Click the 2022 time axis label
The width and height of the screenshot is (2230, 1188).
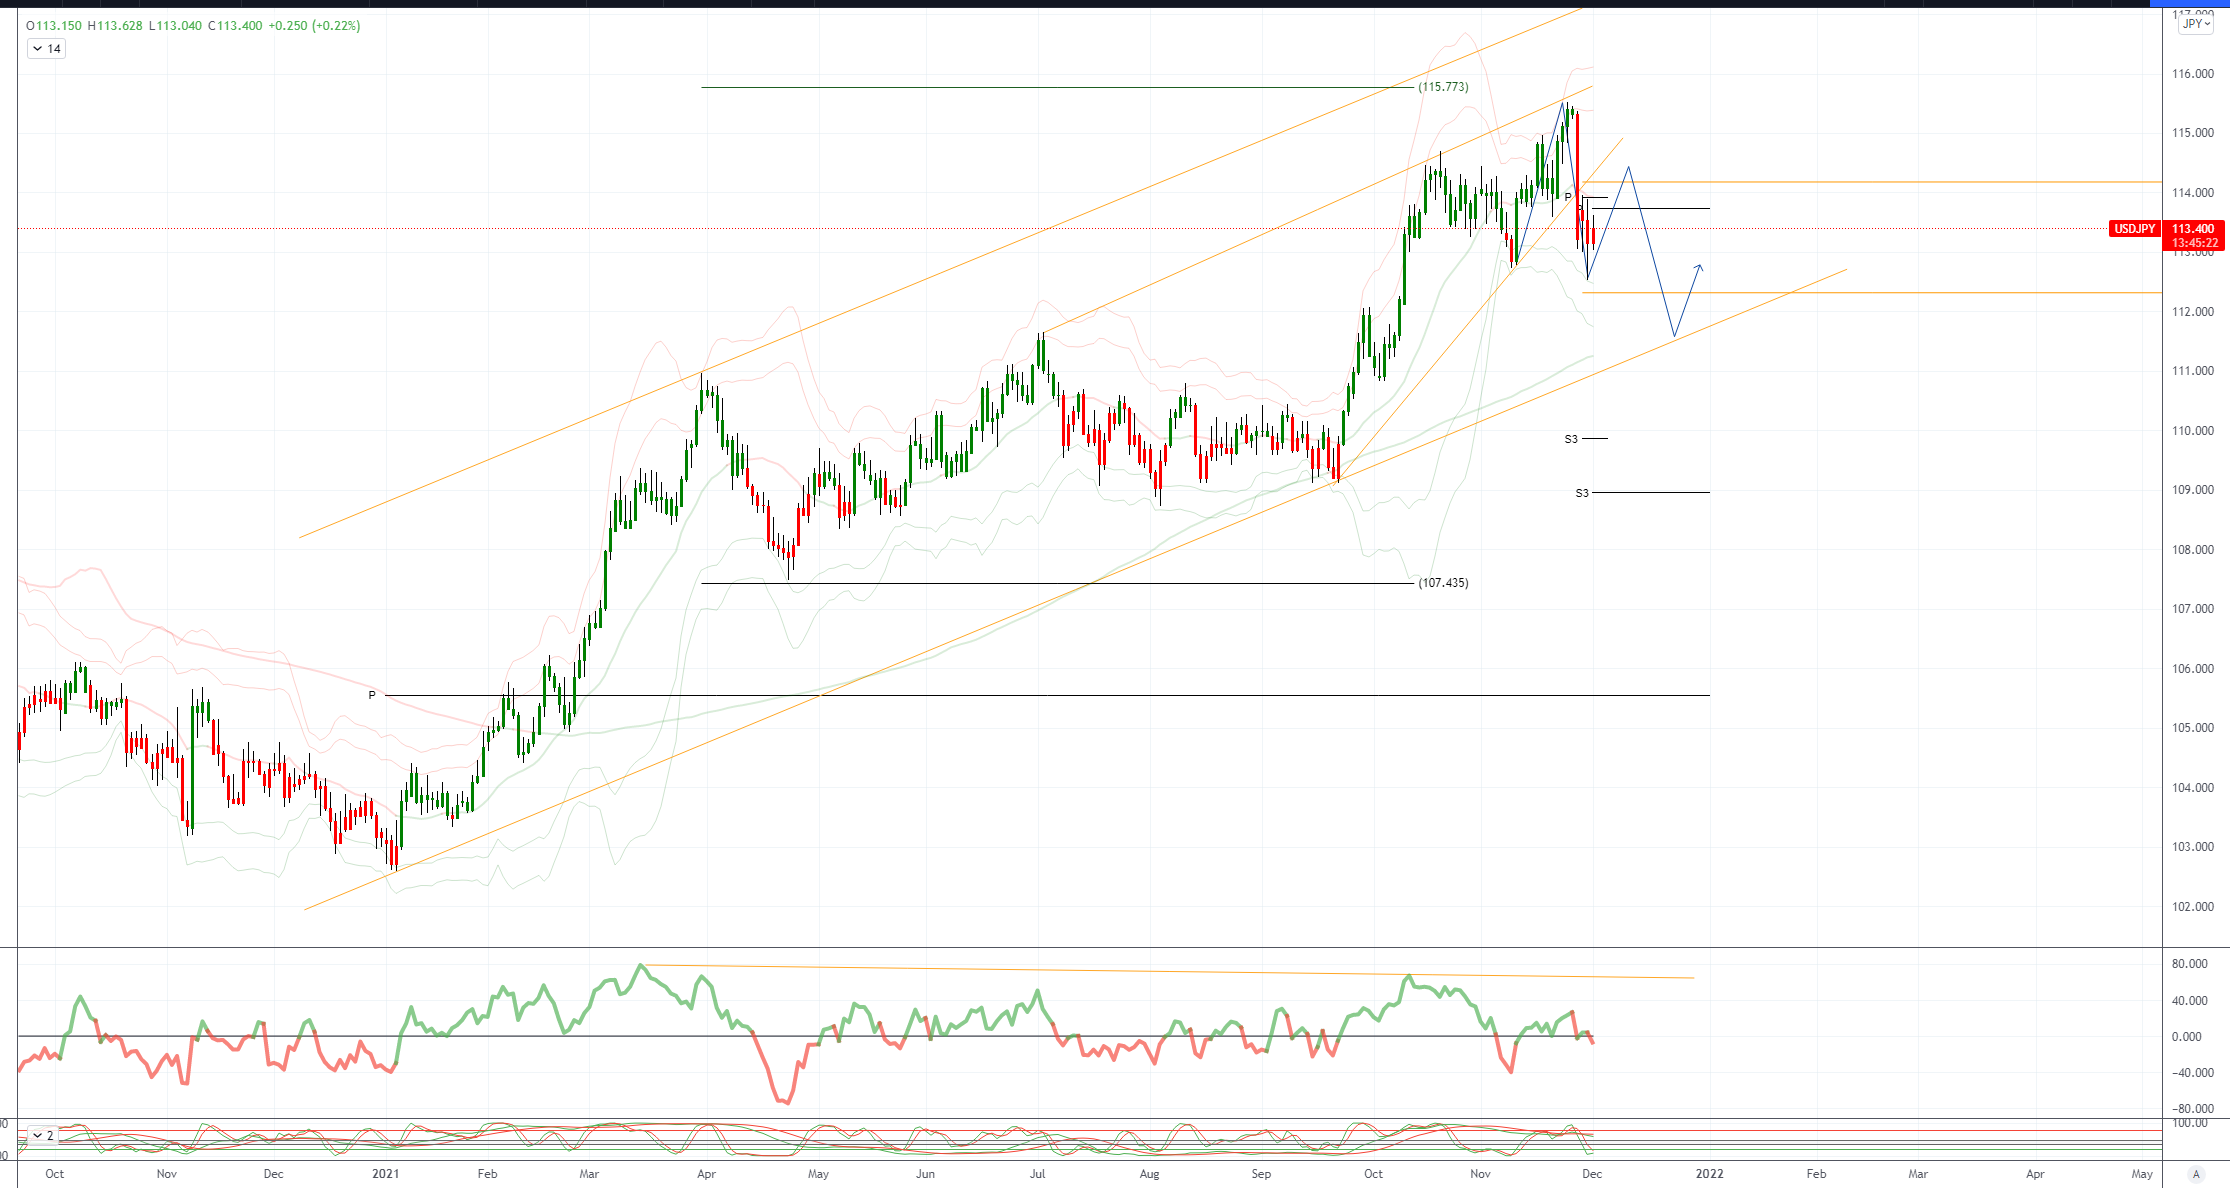pyautogui.click(x=1709, y=1174)
